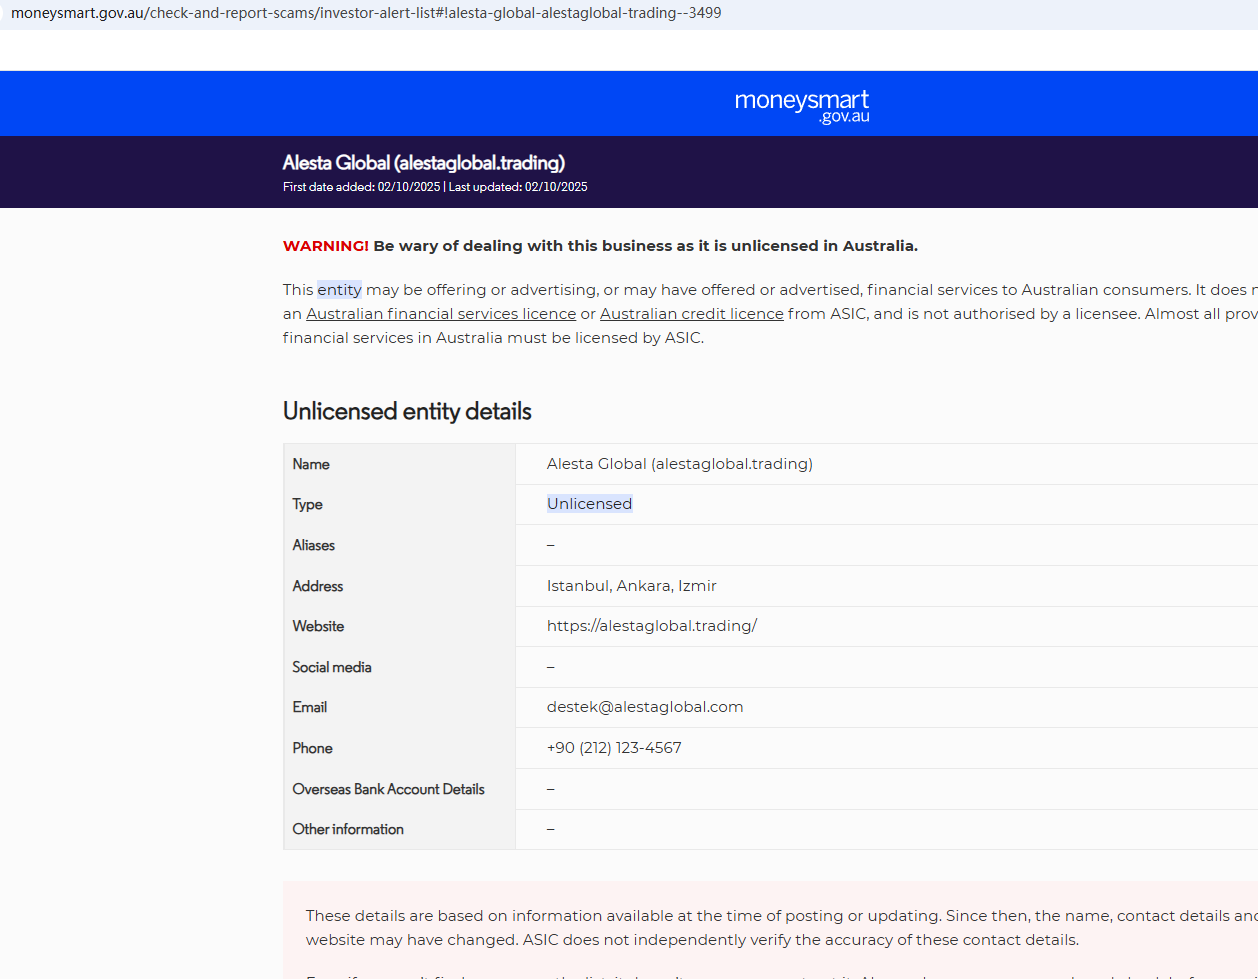Click the Aliases row label

(x=314, y=545)
